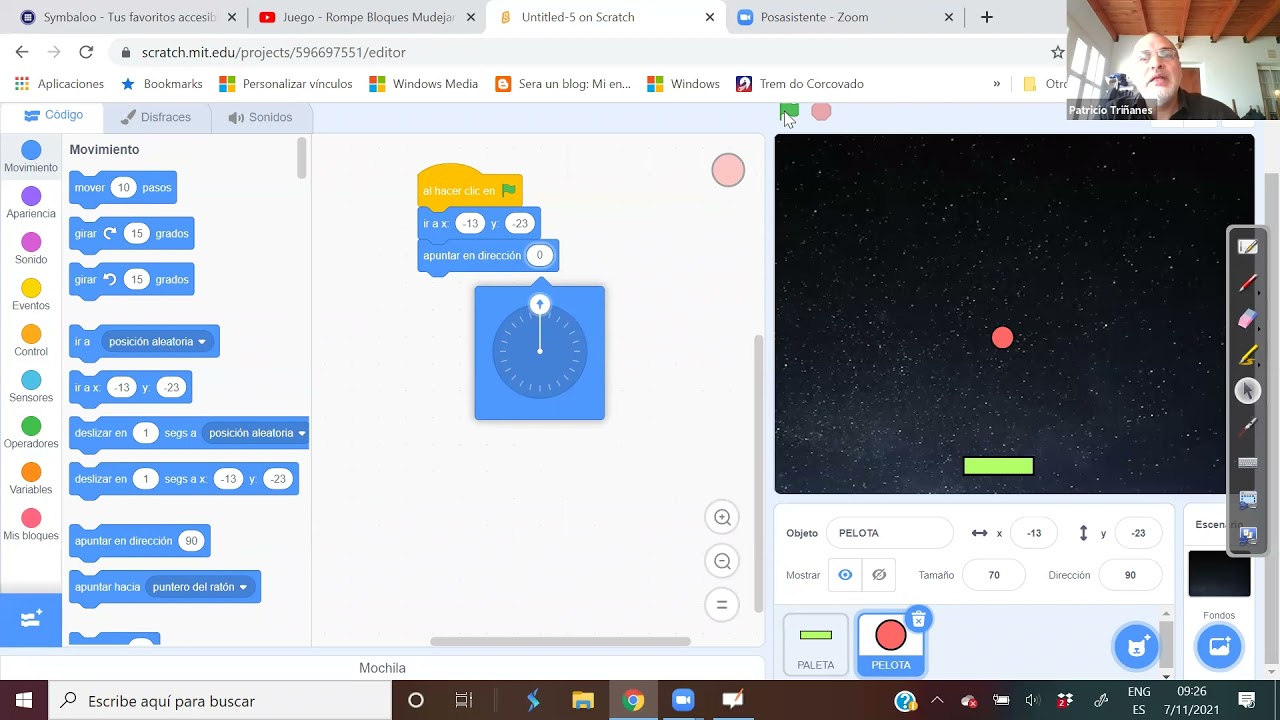This screenshot has height=720, width=1280.
Task: Click the browser address bar URL
Action: pyautogui.click(x=274, y=52)
